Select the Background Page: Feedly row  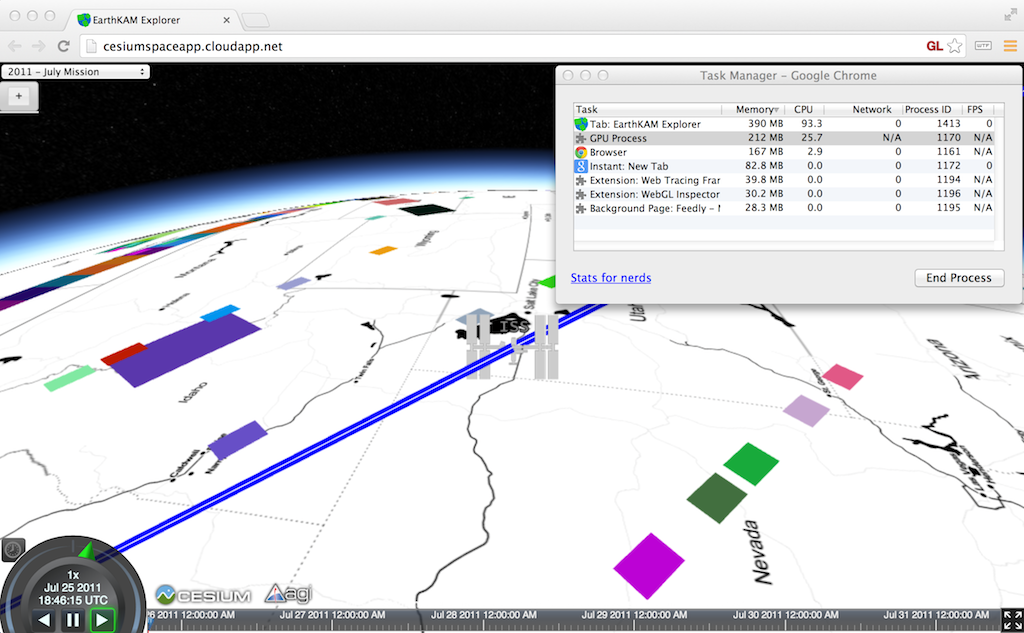(x=784, y=208)
